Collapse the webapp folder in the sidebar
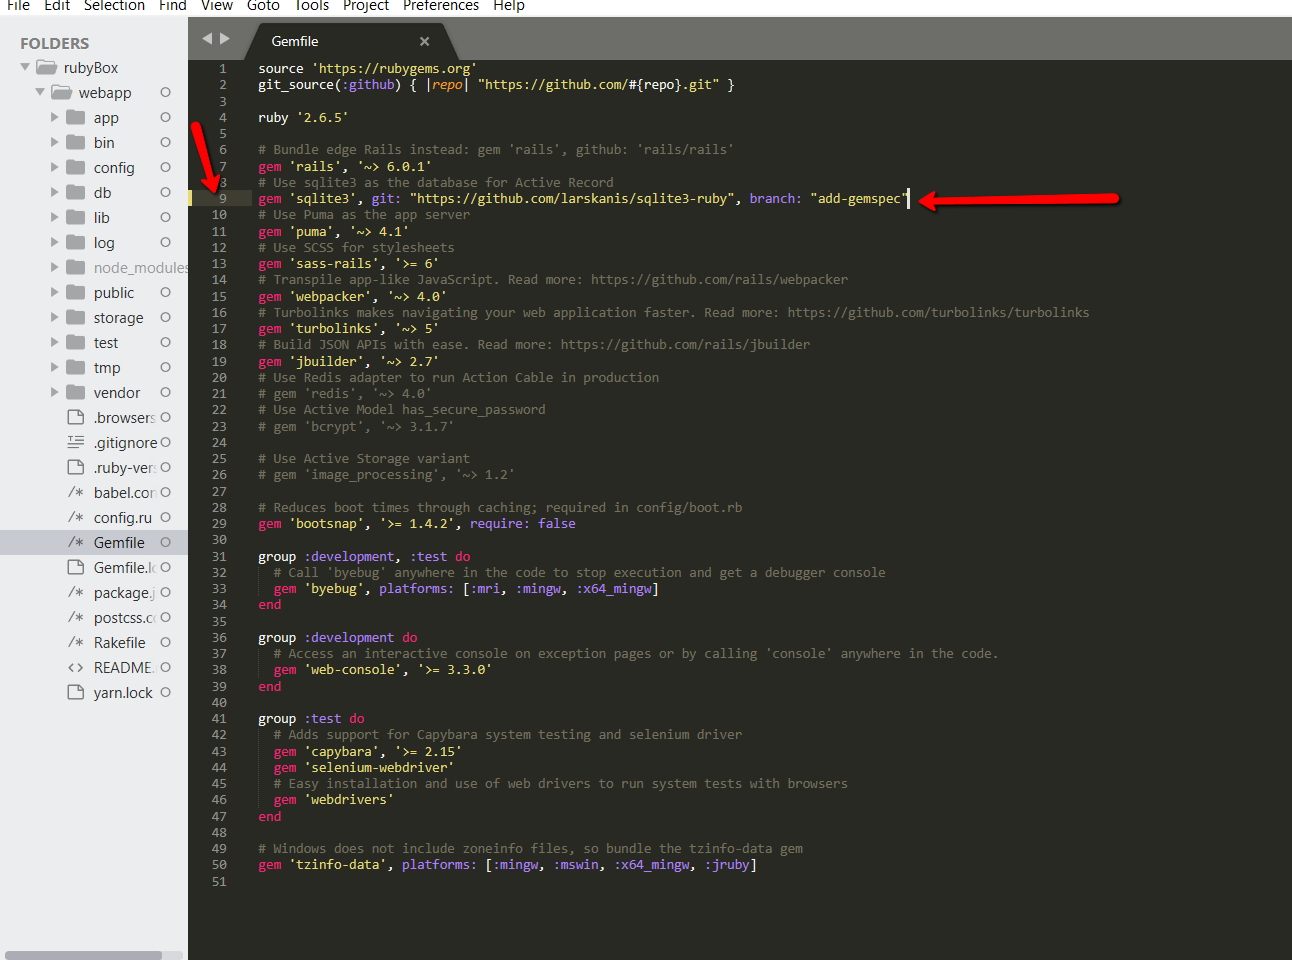This screenshot has height=960, width=1292. pyautogui.click(x=40, y=92)
